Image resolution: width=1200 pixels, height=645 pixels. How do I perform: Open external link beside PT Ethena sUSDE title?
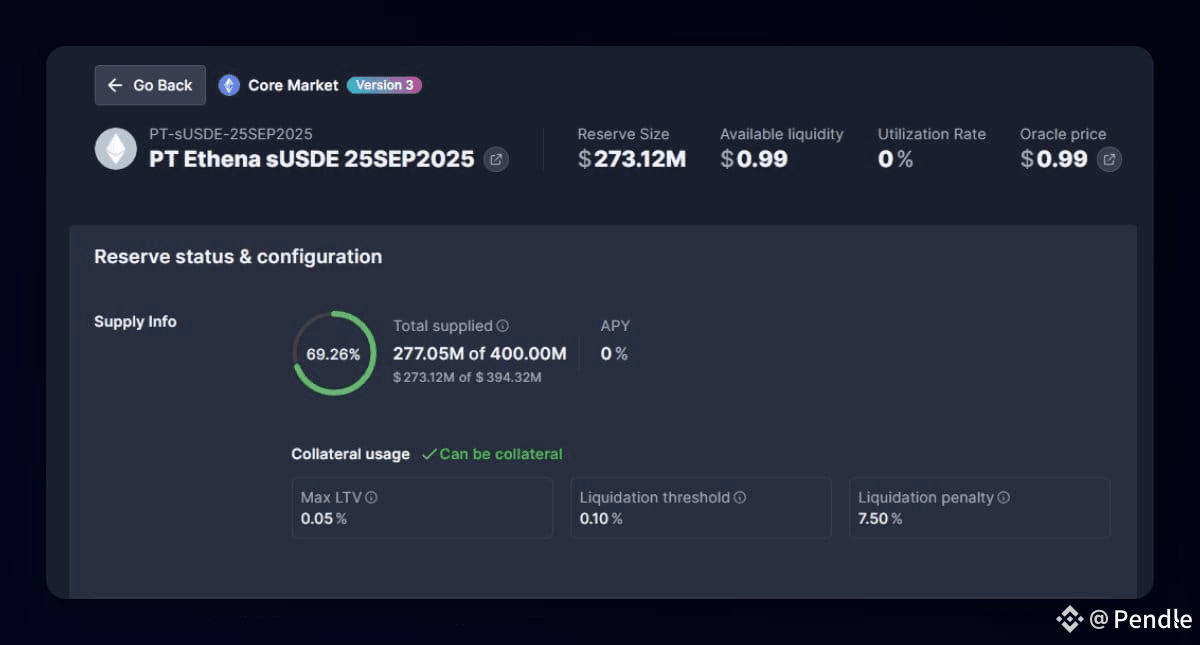click(496, 159)
